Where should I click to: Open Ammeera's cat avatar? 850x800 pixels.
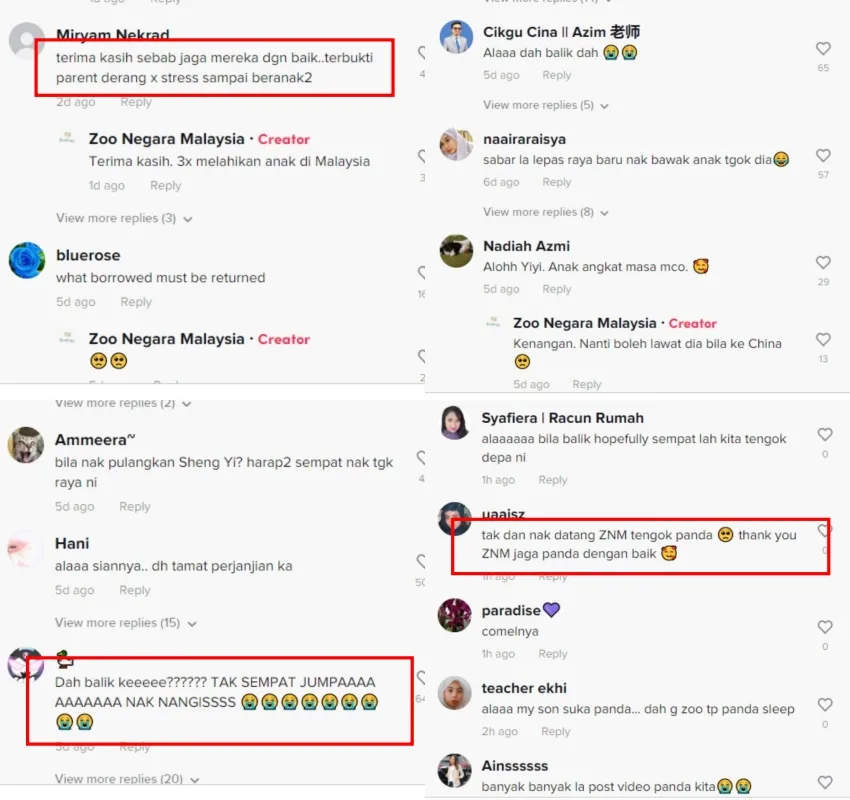coord(25,445)
